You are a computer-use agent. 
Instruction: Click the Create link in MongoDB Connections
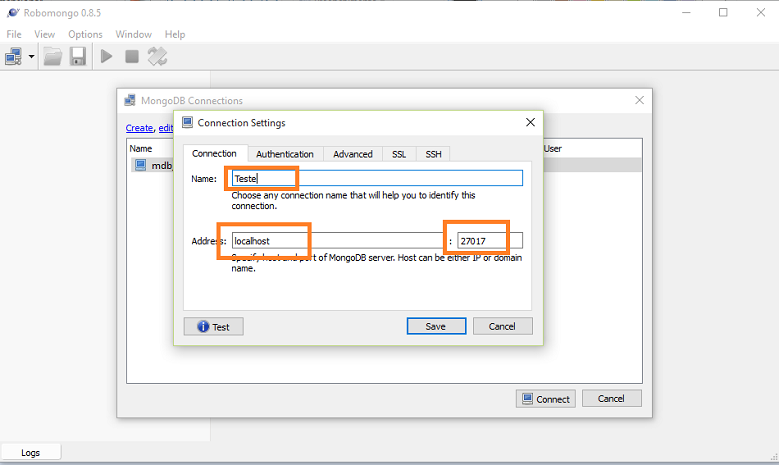tap(139, 128)
